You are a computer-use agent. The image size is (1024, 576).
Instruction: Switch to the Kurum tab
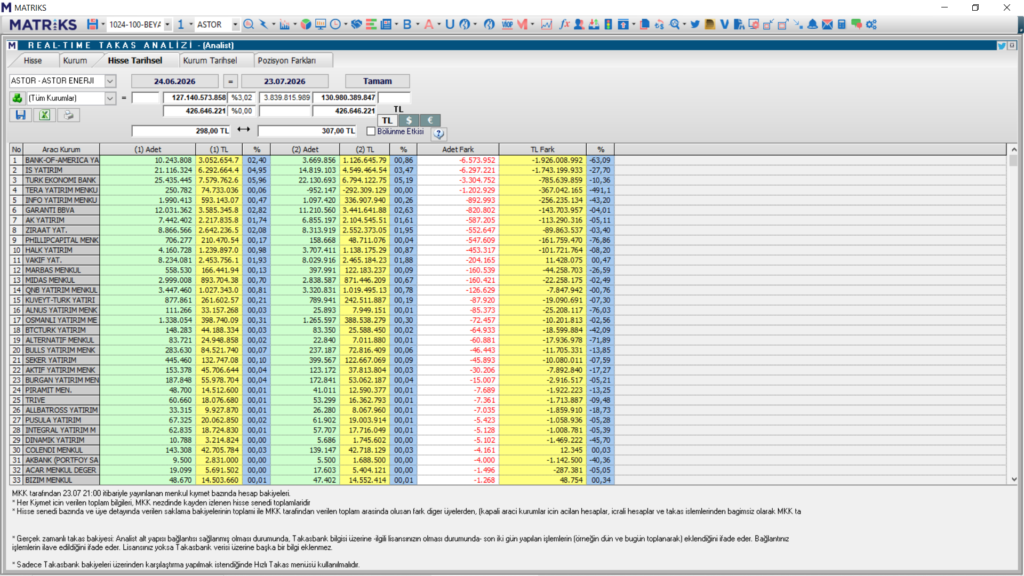pos(75,60)
